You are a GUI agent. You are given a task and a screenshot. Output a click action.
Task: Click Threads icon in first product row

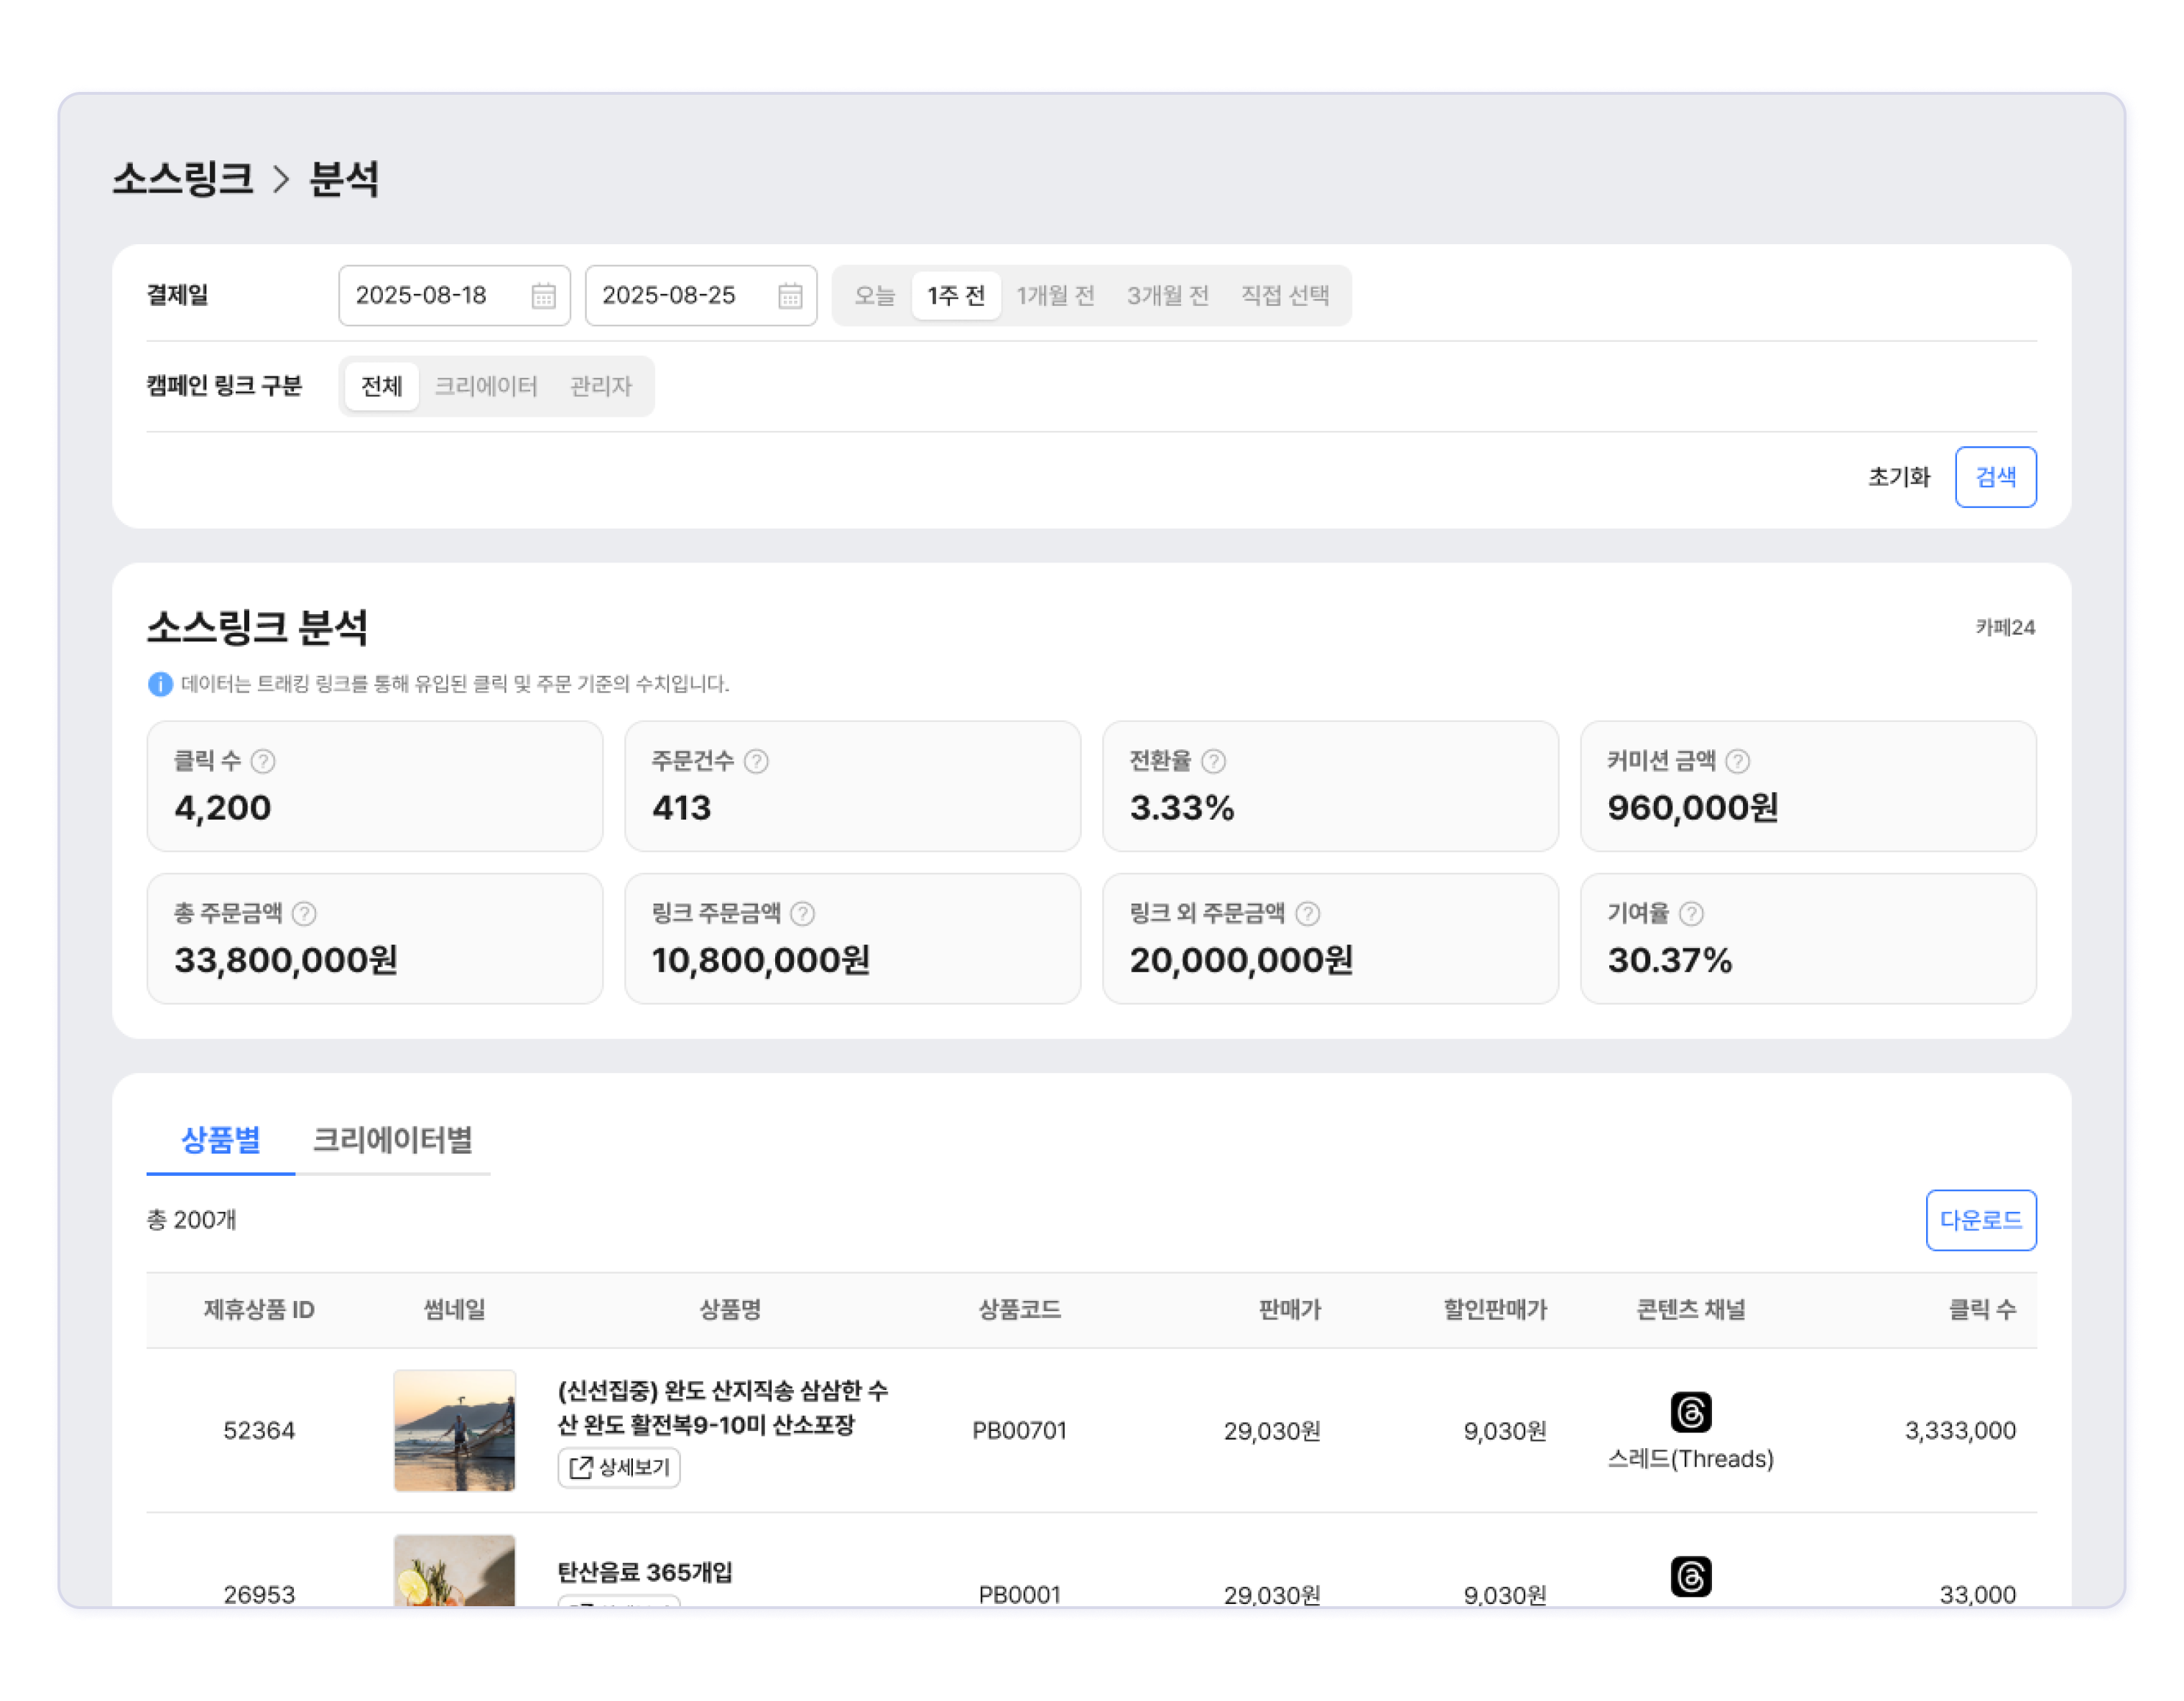(1690, 1412)
